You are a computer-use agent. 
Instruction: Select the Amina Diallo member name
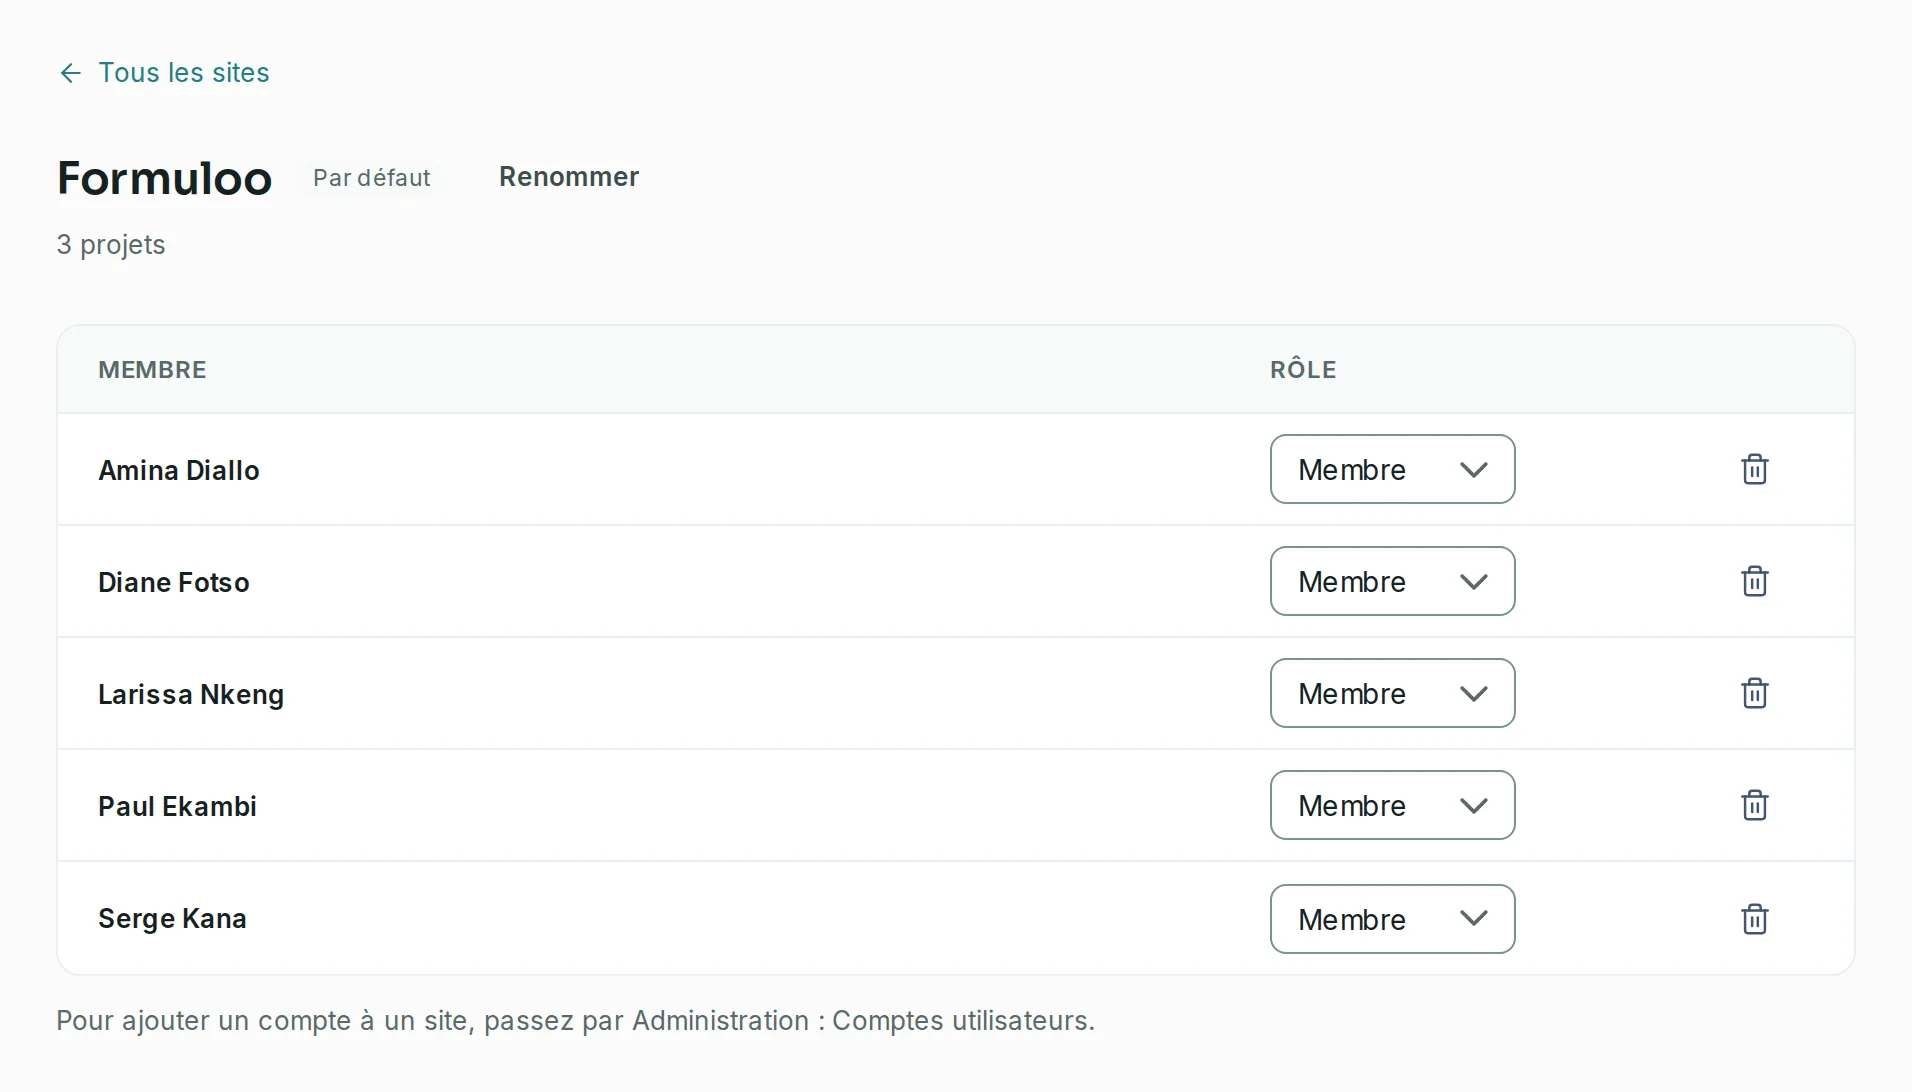pyautogui.click(x=178, y=470)
